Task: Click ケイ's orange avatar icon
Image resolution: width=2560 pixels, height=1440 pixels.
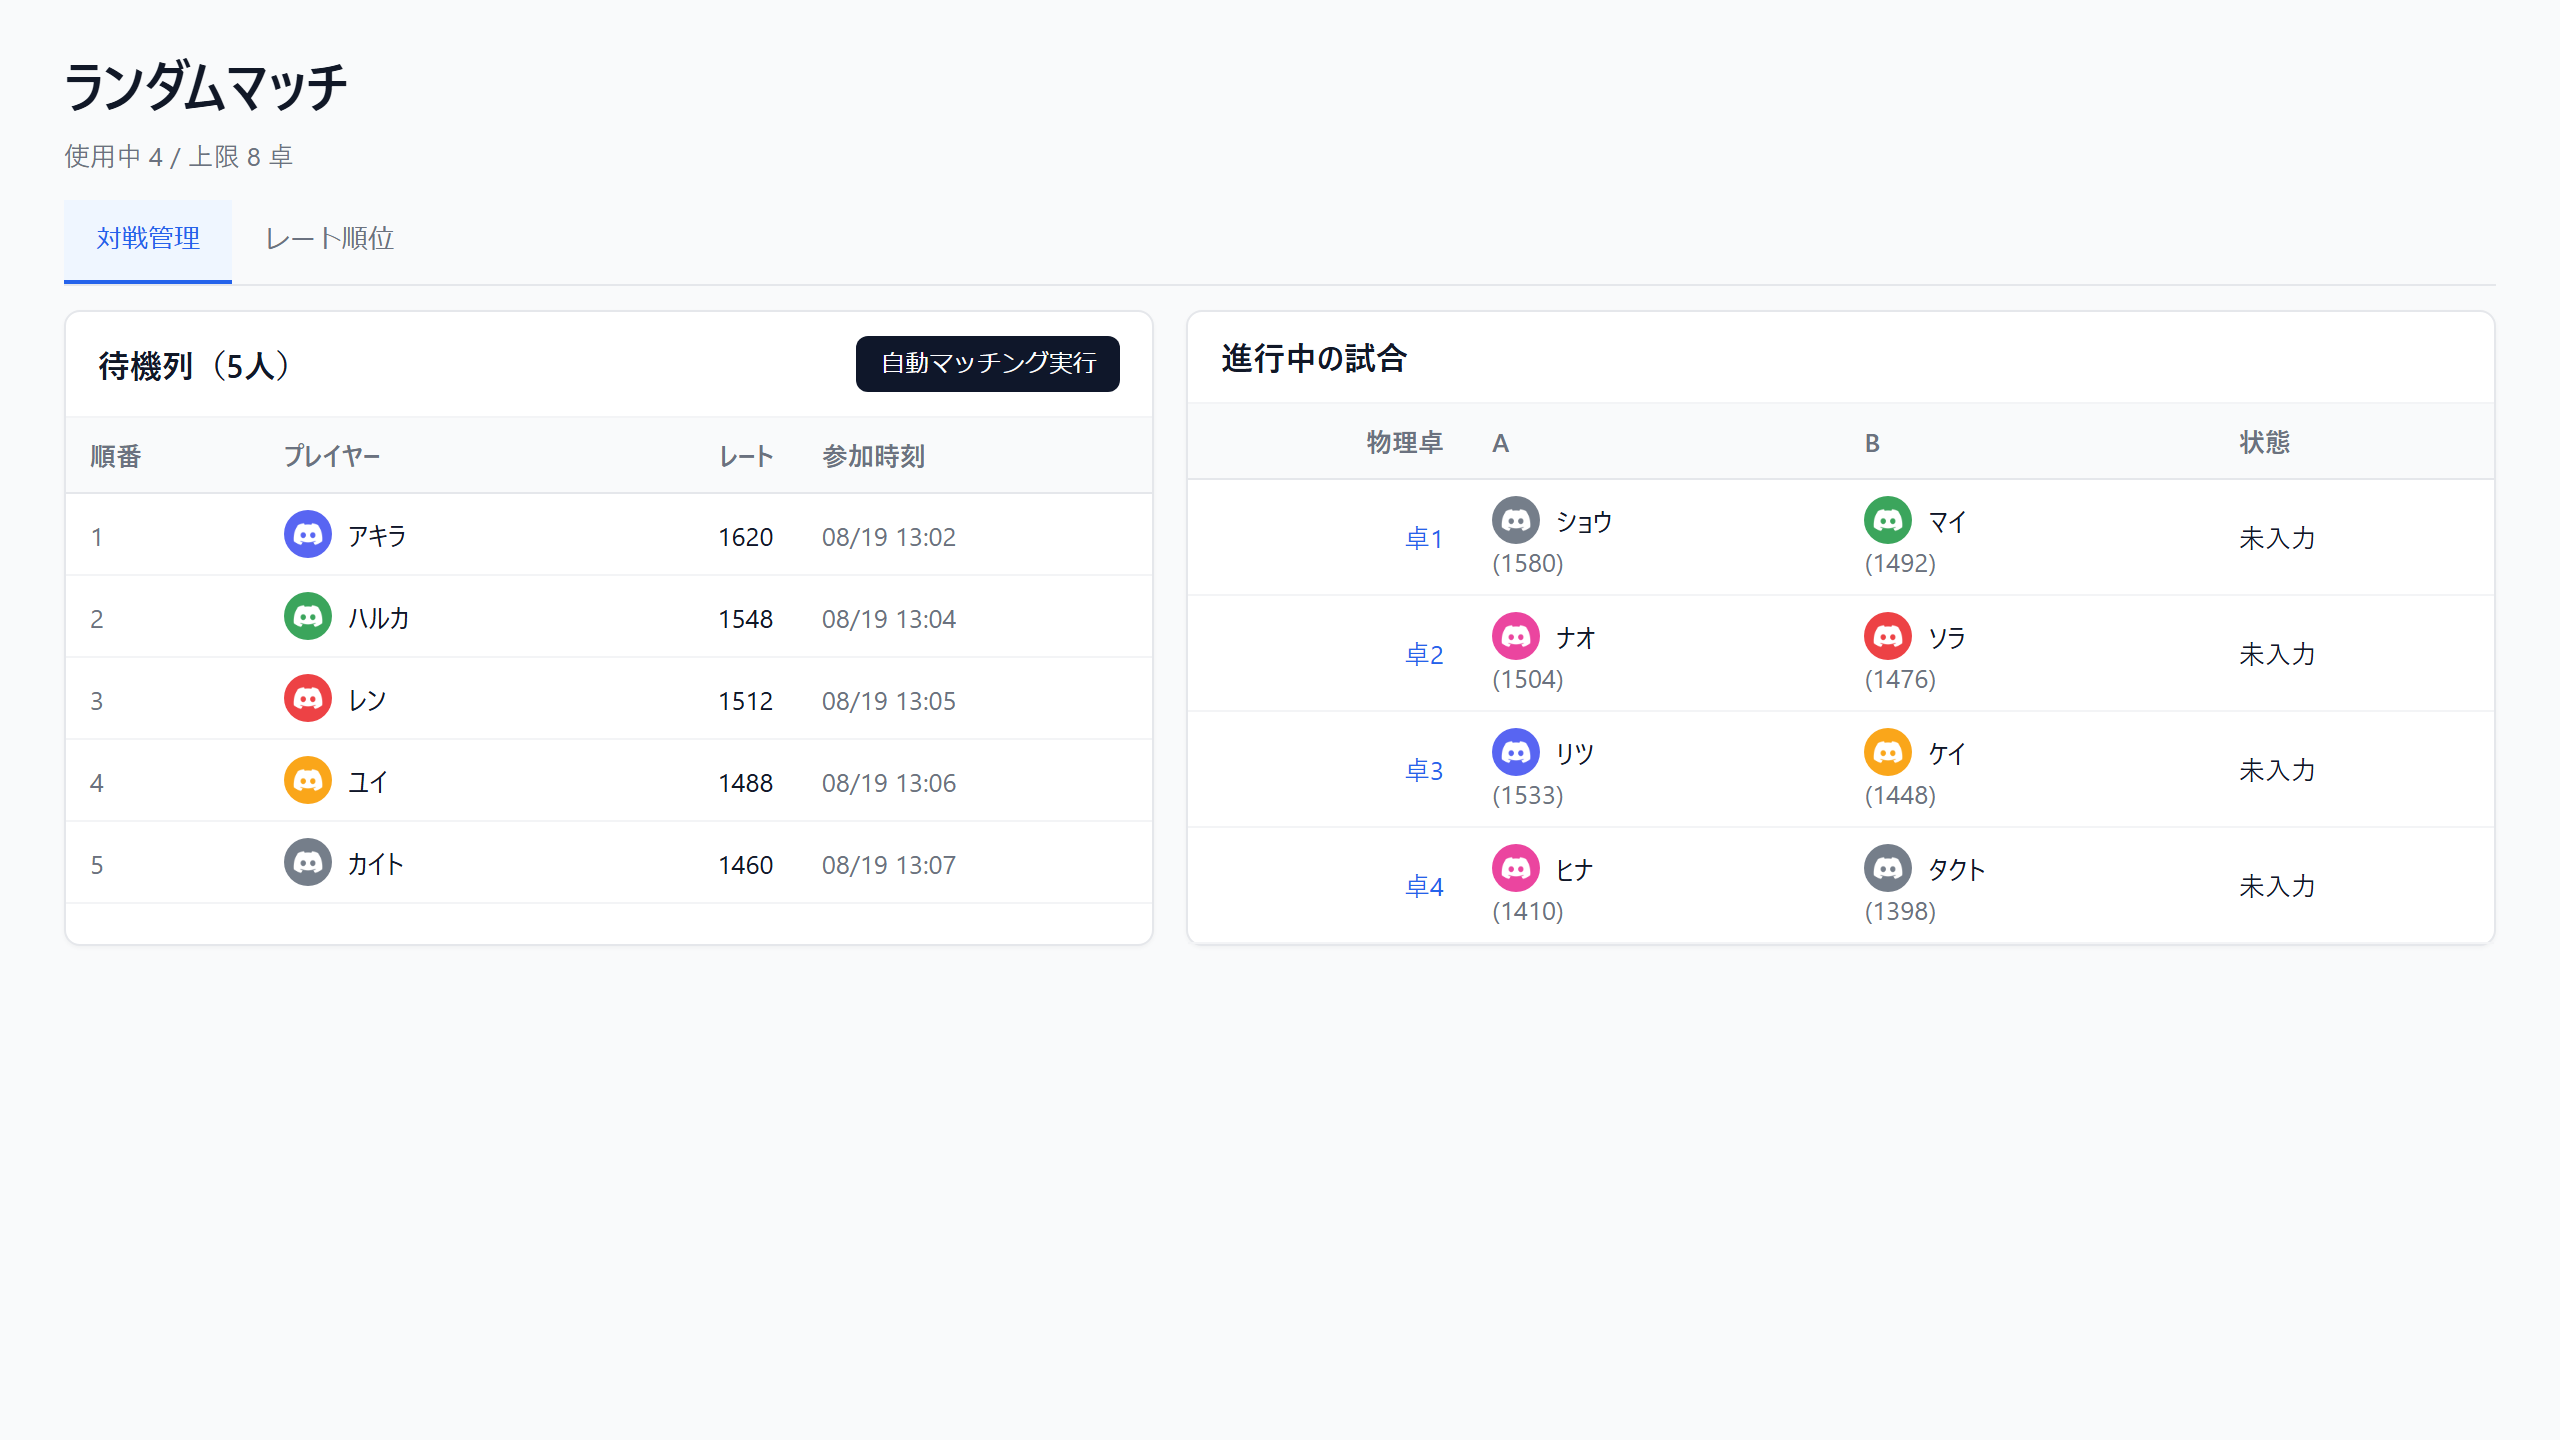Action: (x=1888, y=753)
